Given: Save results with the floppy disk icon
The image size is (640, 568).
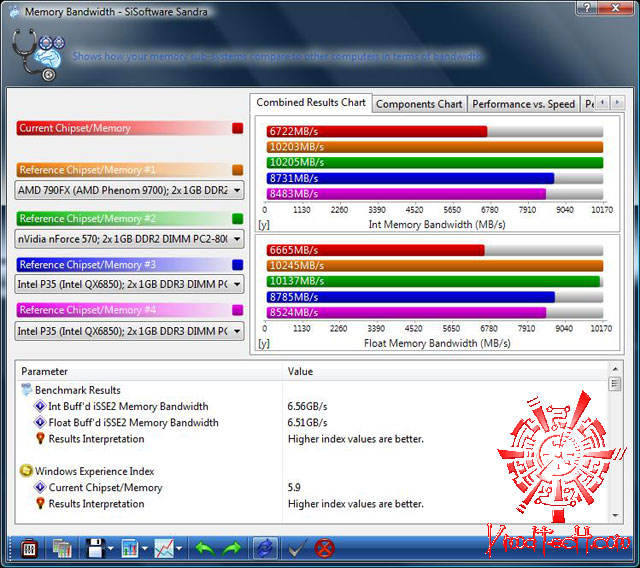Looking at the screenshot, I should 96,548.
